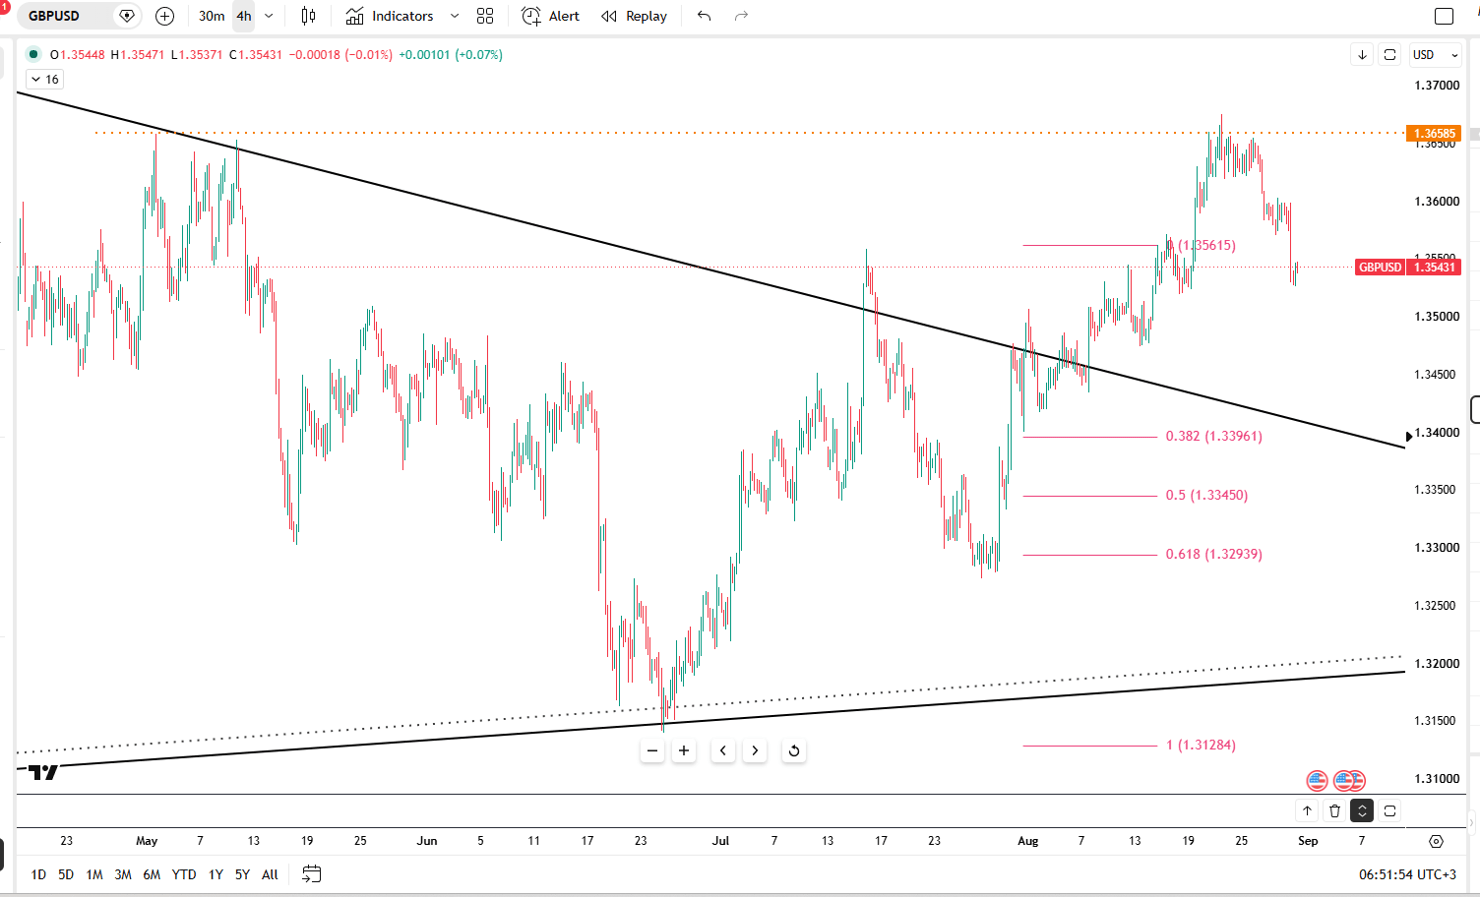
Task: Toggle the lower pane collapse button
Action: (1362, 811)
